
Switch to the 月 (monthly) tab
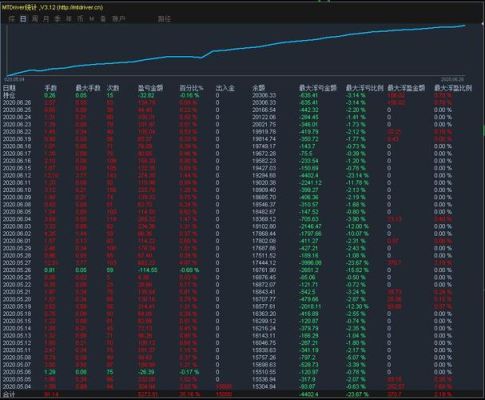[x=46, y=19]
